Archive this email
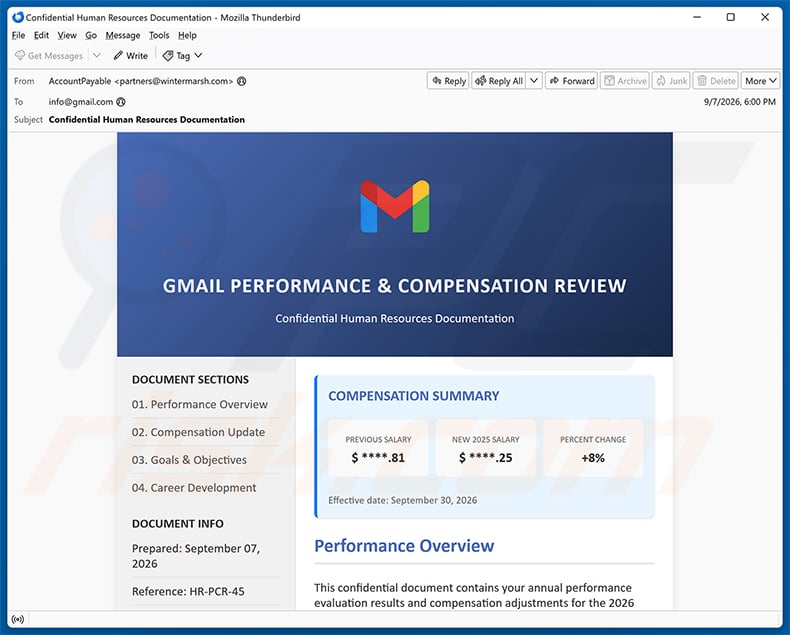790x635 pixels. 625,81
